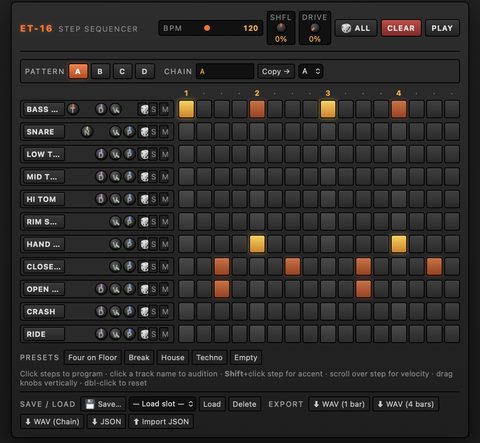Audition the SNARE track name
Screen dimensions: 480x443
pyautogui.click(x=43, y=132)
